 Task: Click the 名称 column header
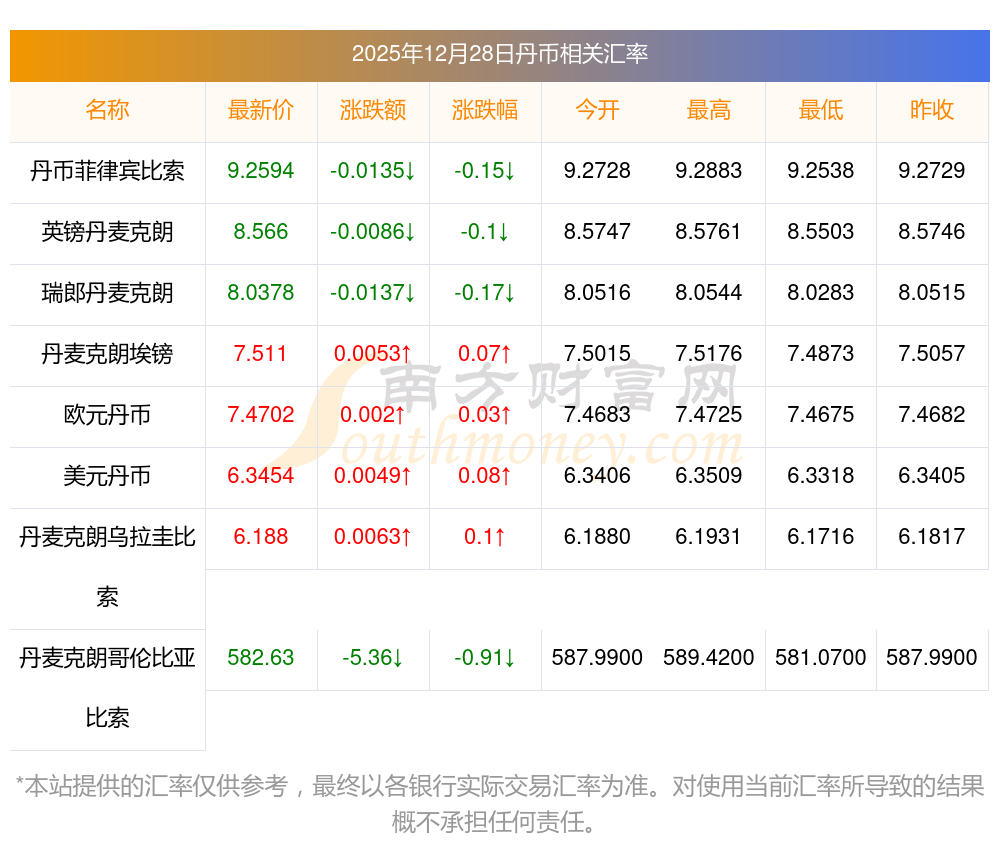coord(107,110)
